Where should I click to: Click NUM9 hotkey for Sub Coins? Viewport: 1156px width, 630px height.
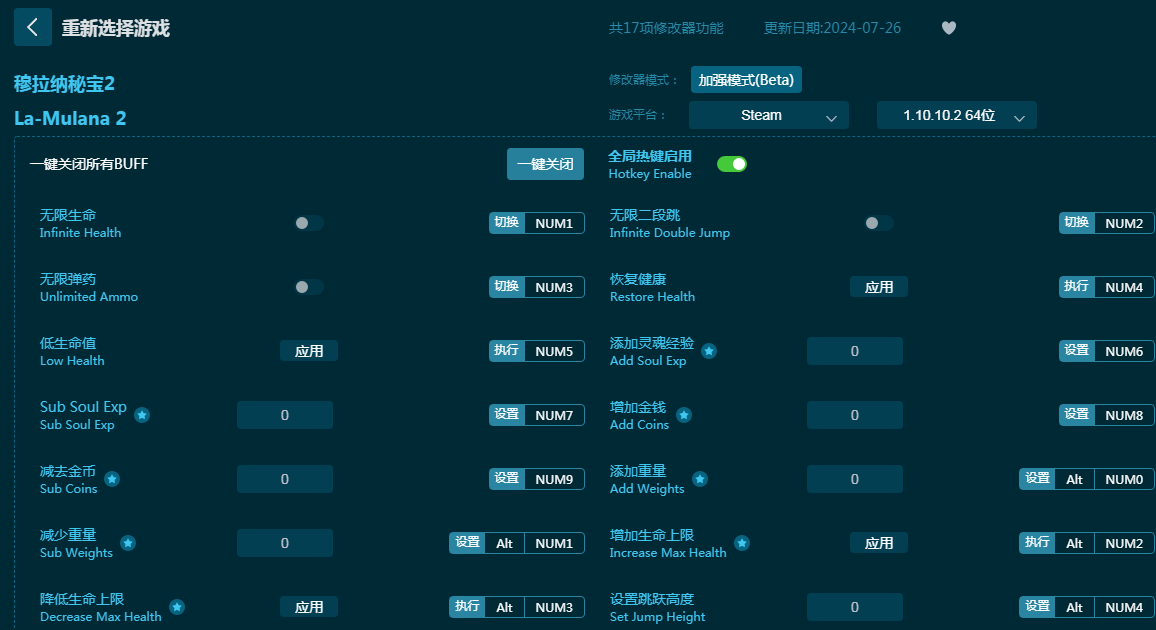[554, 480]
